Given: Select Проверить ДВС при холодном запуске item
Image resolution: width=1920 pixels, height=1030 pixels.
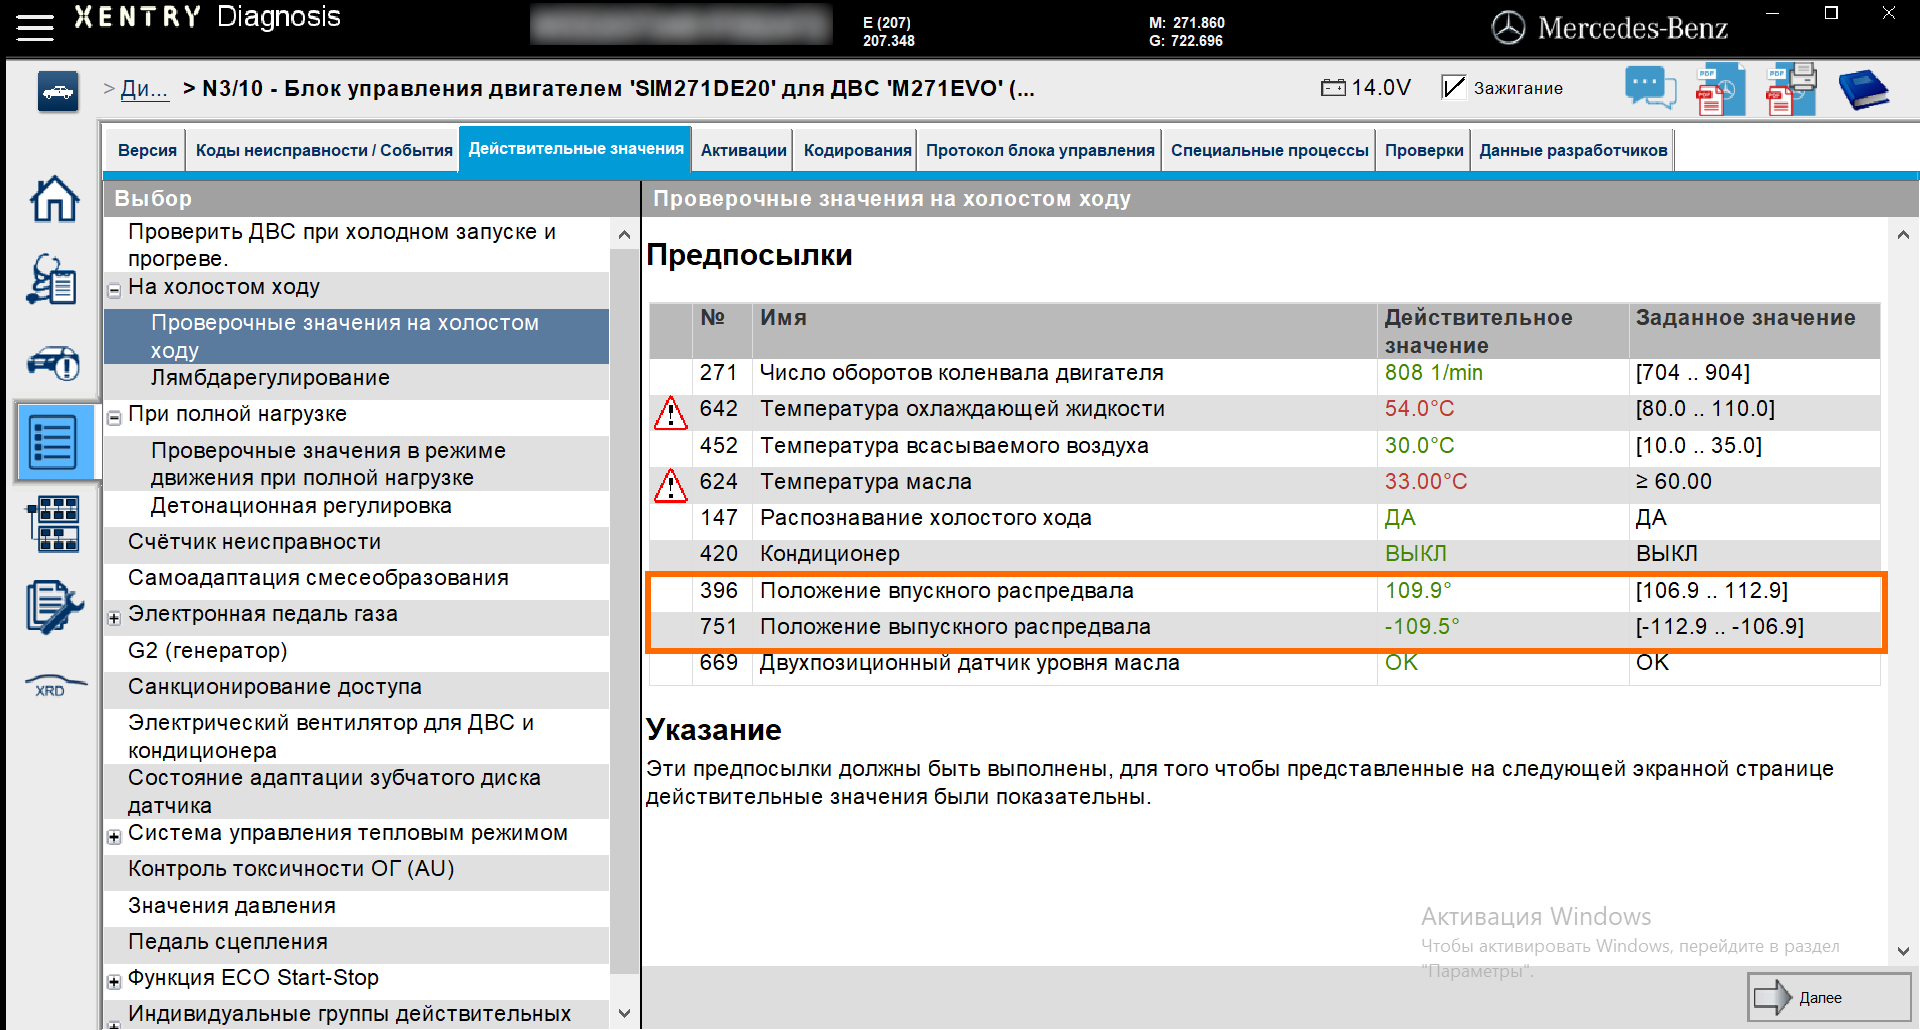Looking at the screenshot, I should click(356, 245).
